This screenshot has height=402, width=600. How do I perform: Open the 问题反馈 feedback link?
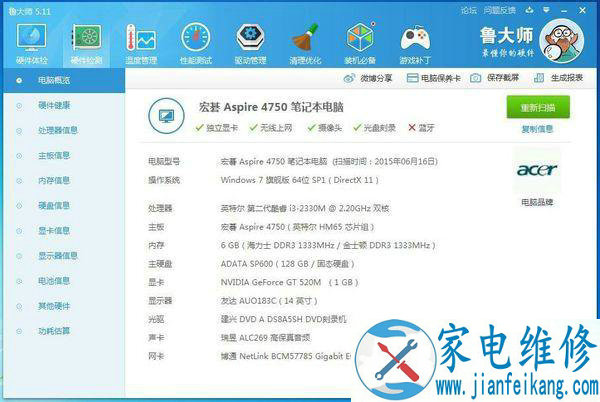[x=499, y=10]
